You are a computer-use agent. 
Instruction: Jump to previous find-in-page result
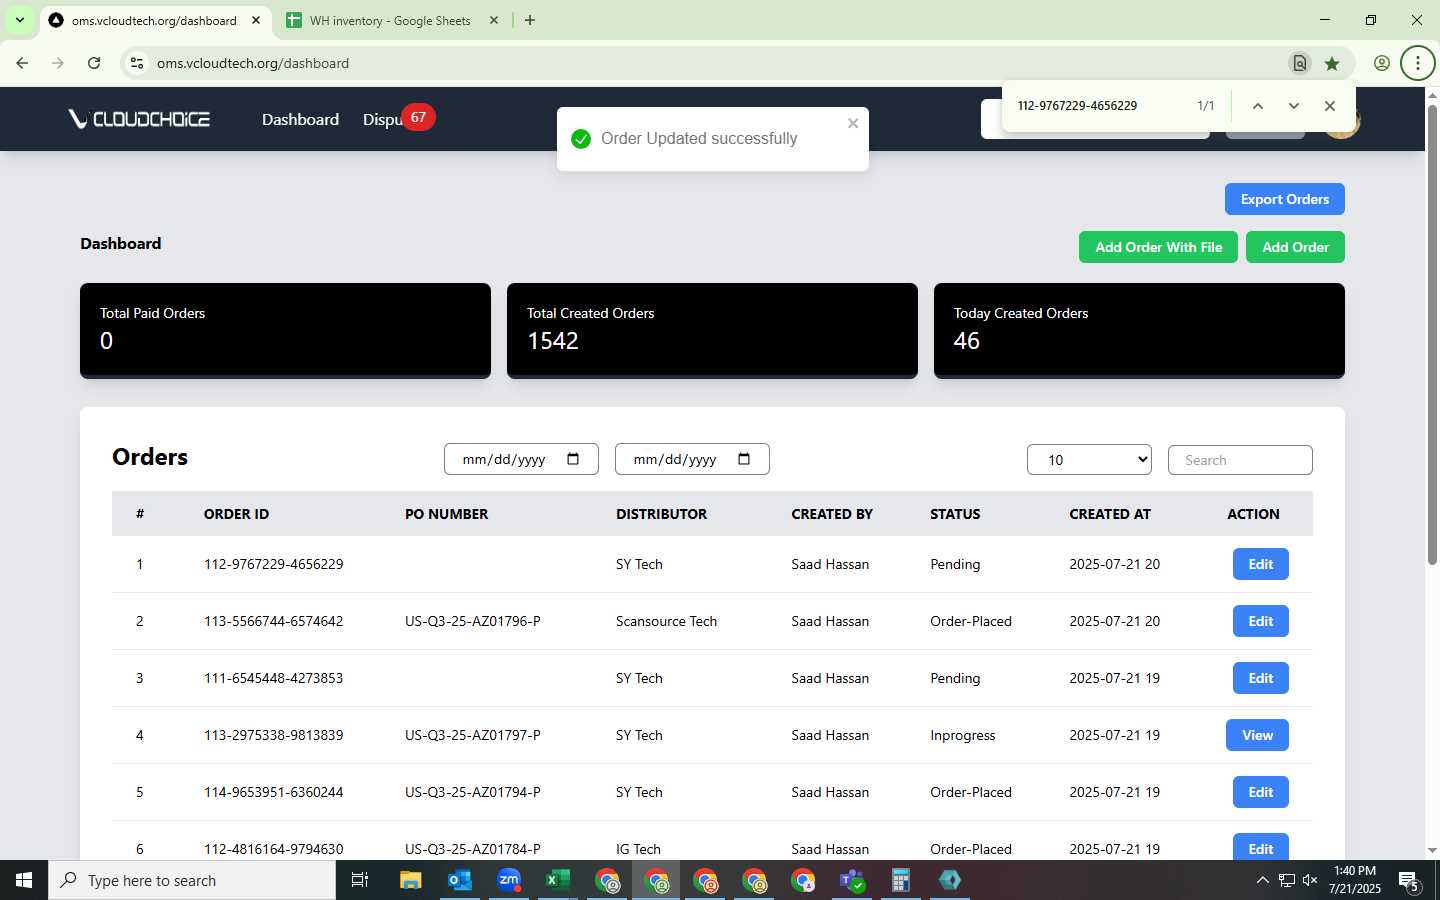point(1258,106)
